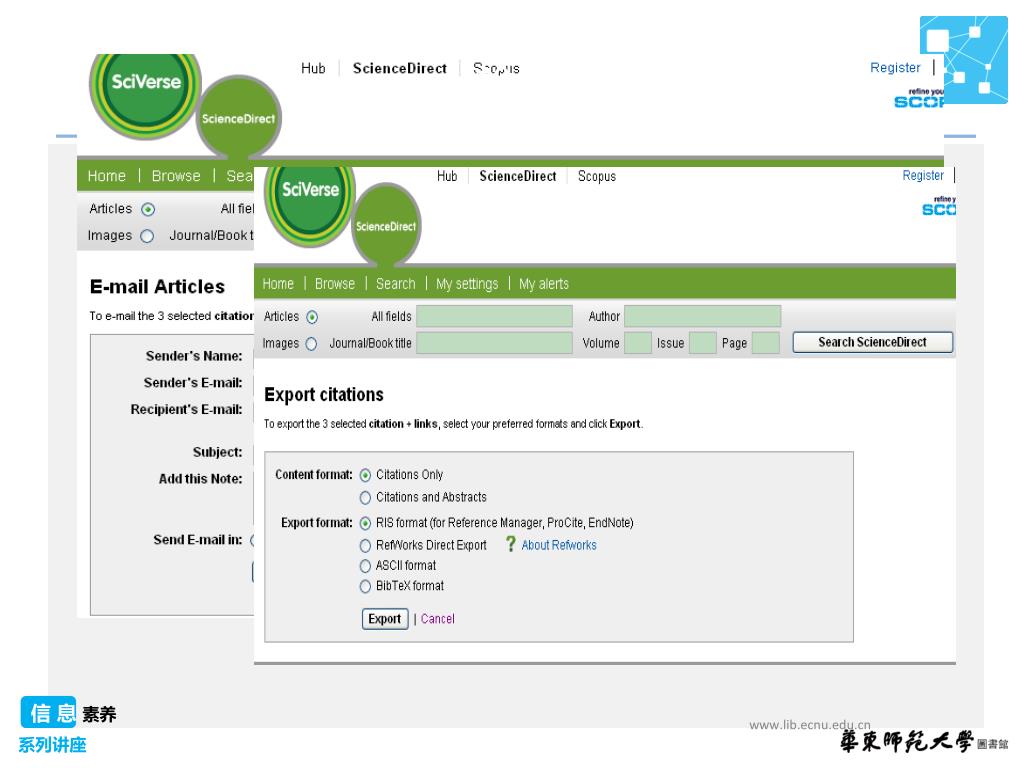Click the Cancel link beside Export
The height and width of the screenshot is (768, 1024).
[438, 619]
